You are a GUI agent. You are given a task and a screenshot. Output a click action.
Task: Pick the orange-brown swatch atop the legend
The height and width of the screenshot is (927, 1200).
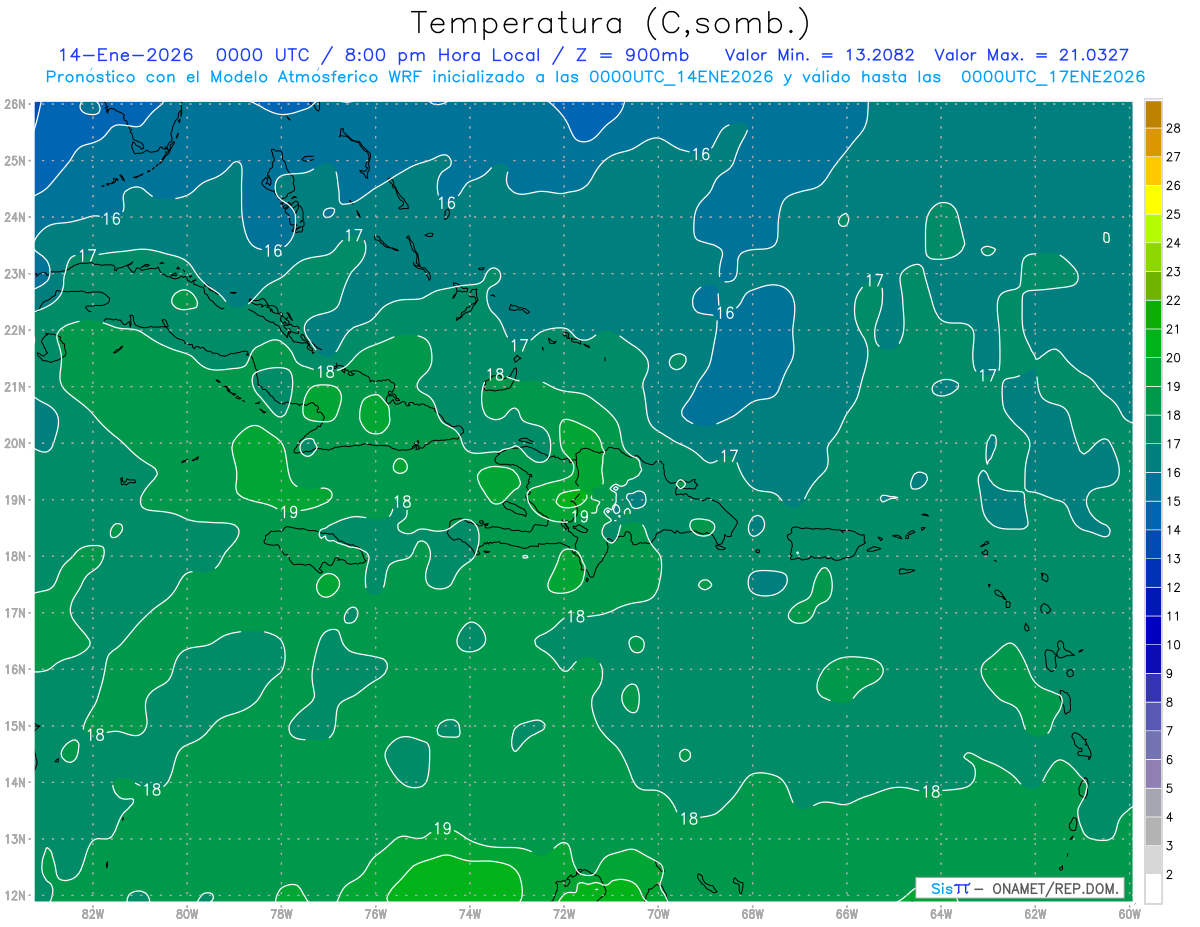pyautogui.click(x=1153, y=114)
